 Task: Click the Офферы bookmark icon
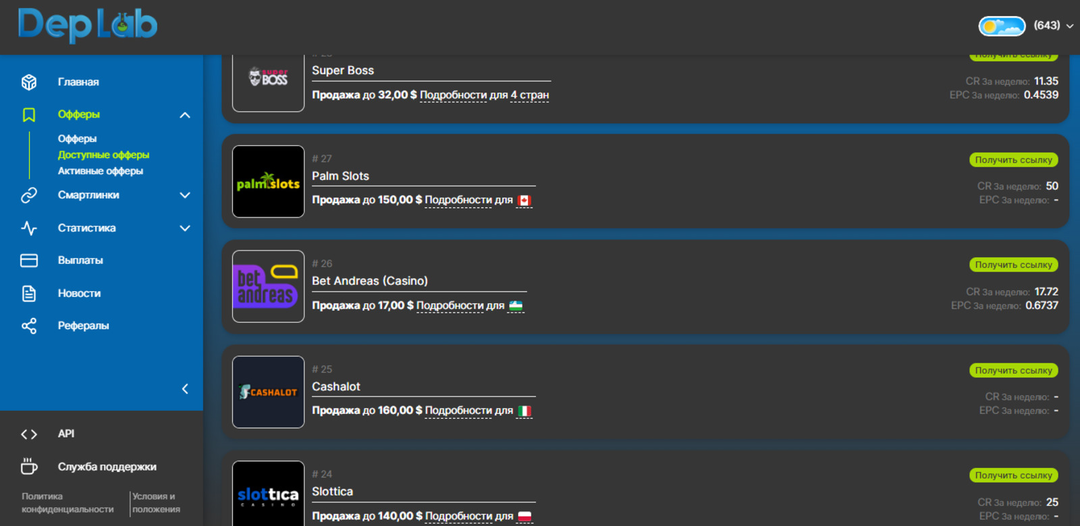pos(29,115)
